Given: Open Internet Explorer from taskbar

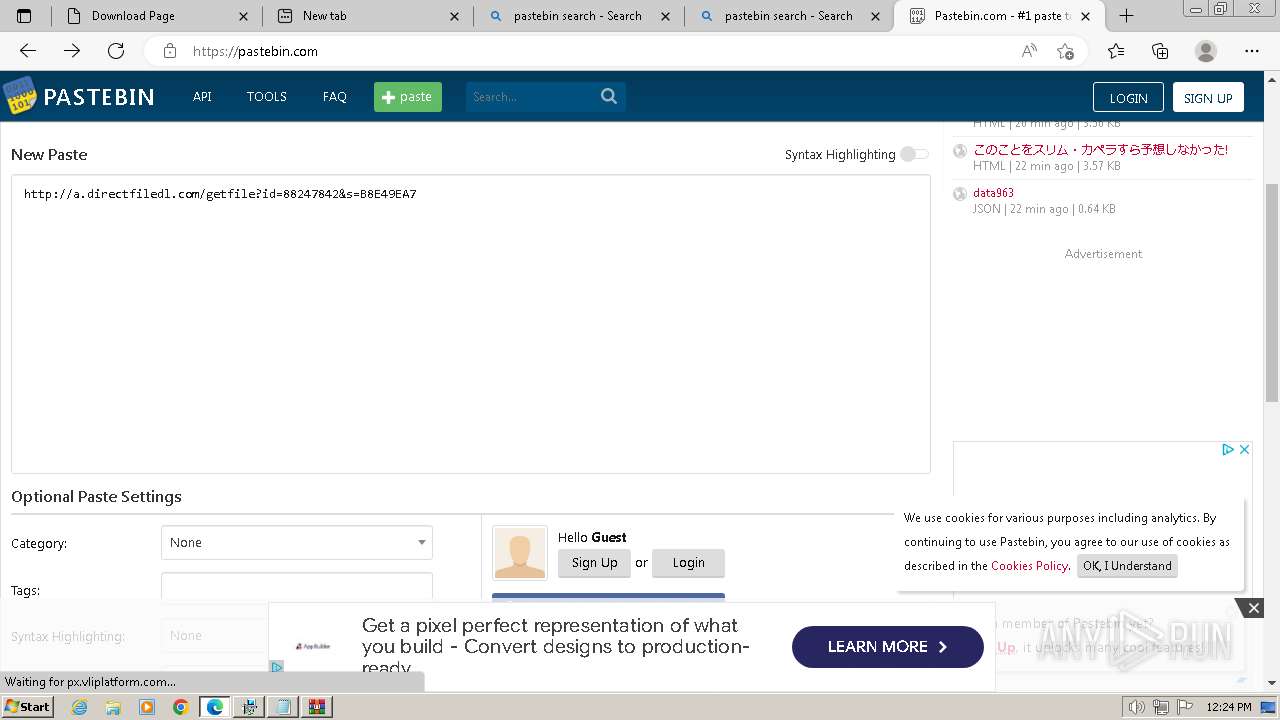Looking at the screenshot, I should click(79, 707).
